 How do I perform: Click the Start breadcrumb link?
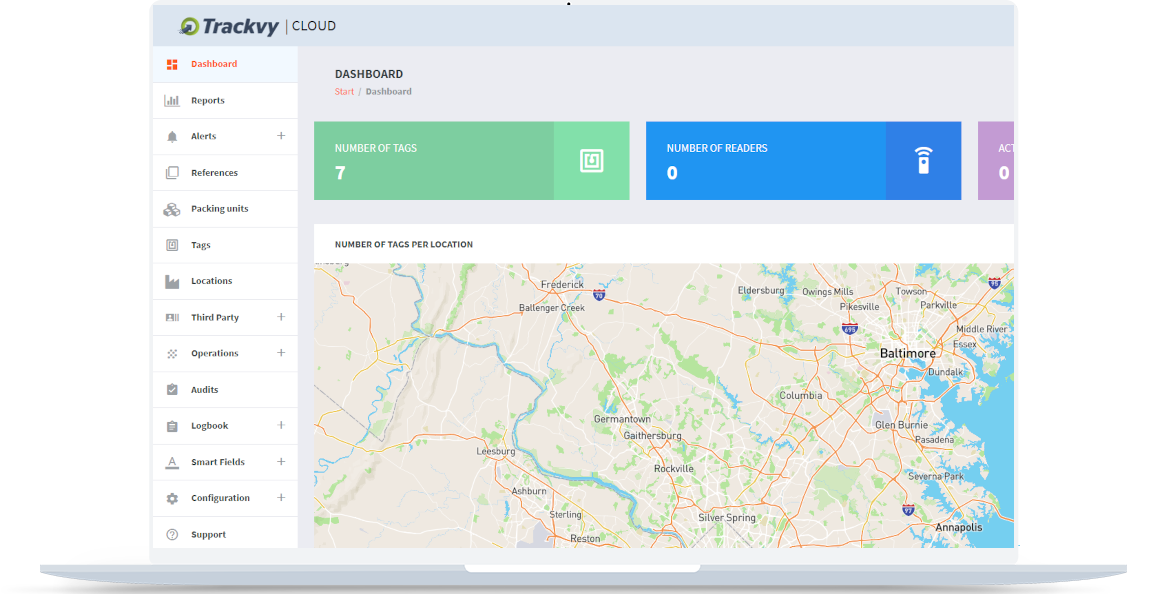click(344, 91)
